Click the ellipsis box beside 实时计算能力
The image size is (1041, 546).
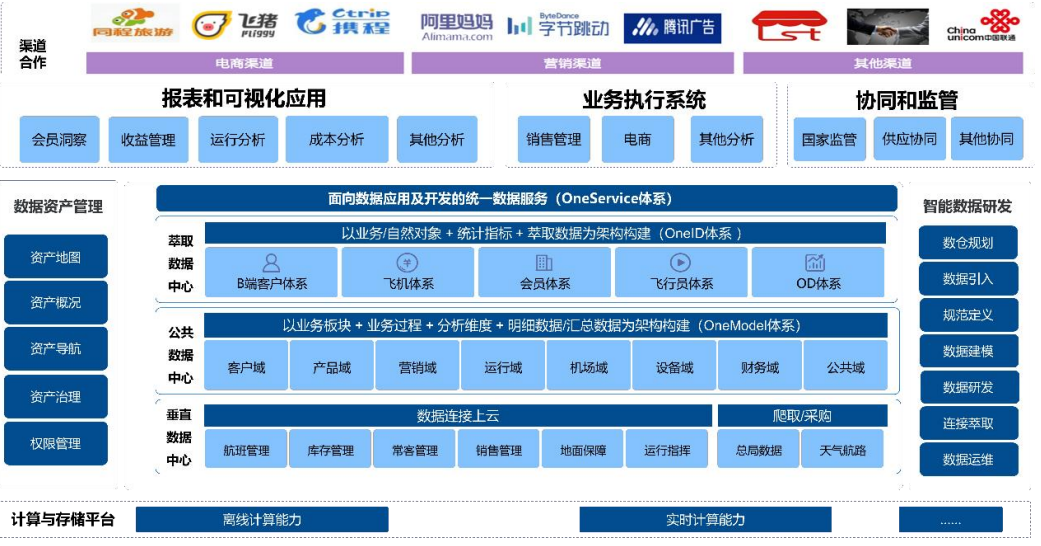point(950,520)
